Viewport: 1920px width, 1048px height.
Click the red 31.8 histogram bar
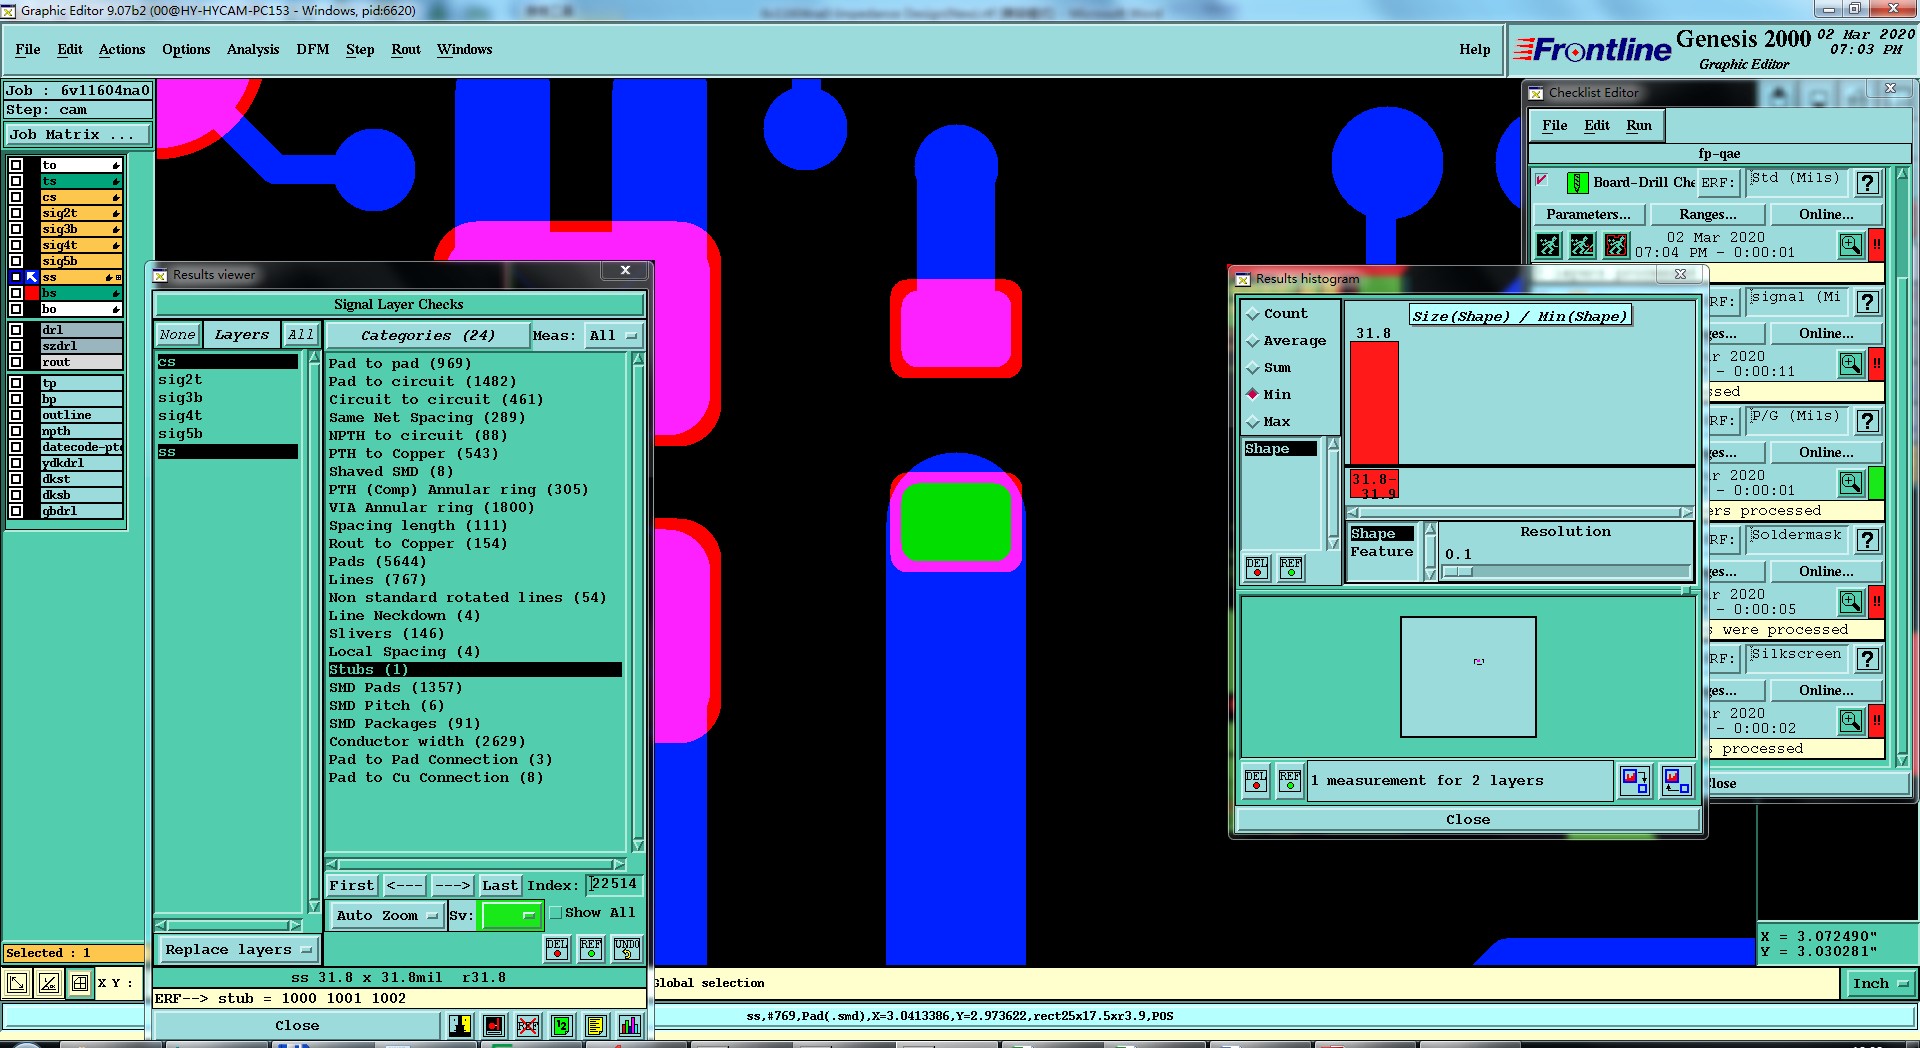click(1374, 403)
